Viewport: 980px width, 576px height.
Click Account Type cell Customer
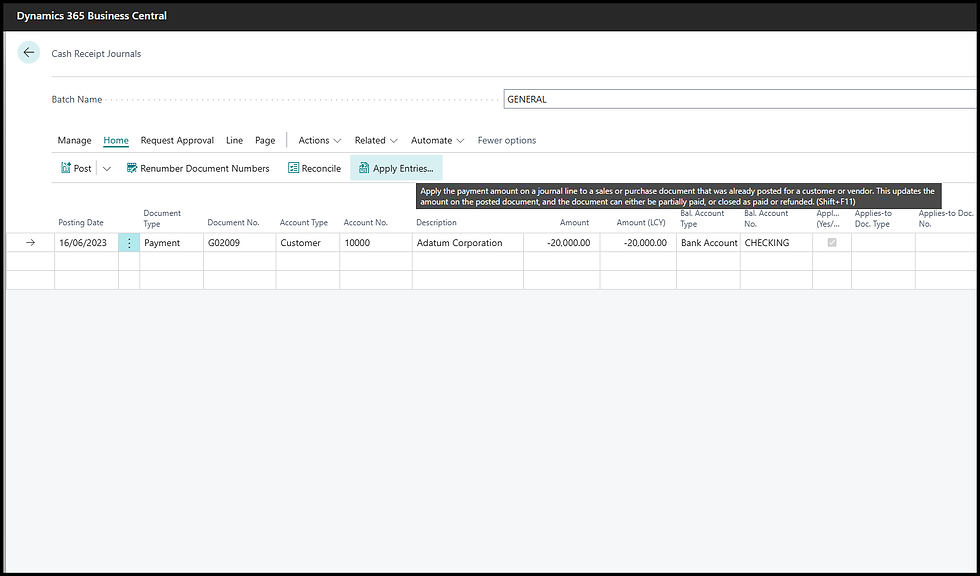pos(308,243)
